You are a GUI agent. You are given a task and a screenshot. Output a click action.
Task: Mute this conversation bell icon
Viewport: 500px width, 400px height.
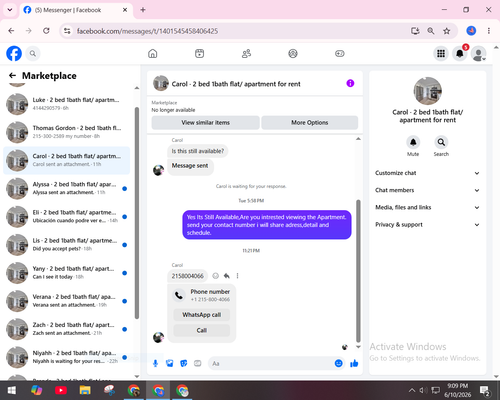413,142
